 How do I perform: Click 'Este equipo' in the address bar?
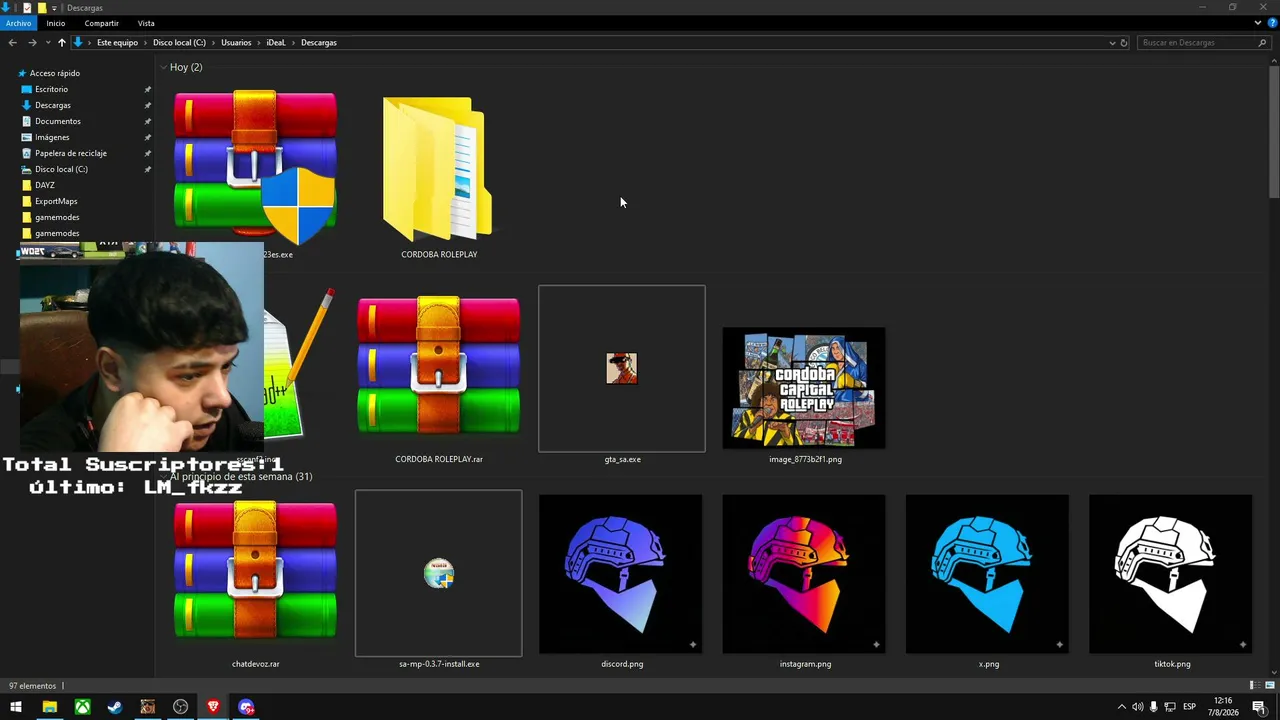coord(117,43)
